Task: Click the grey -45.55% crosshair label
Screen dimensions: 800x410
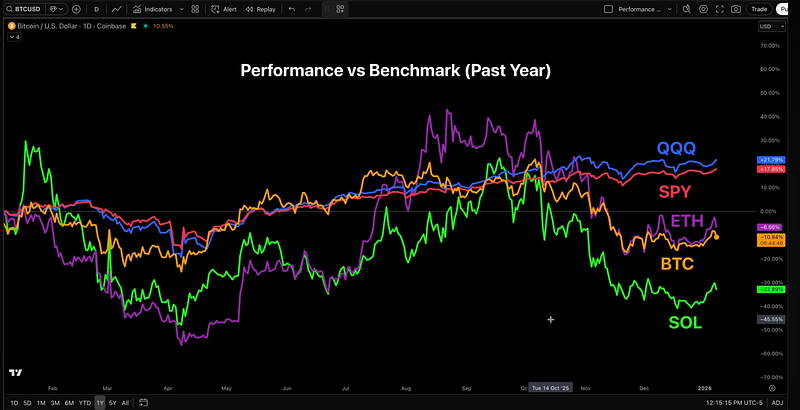Action: tap(770, 319)
